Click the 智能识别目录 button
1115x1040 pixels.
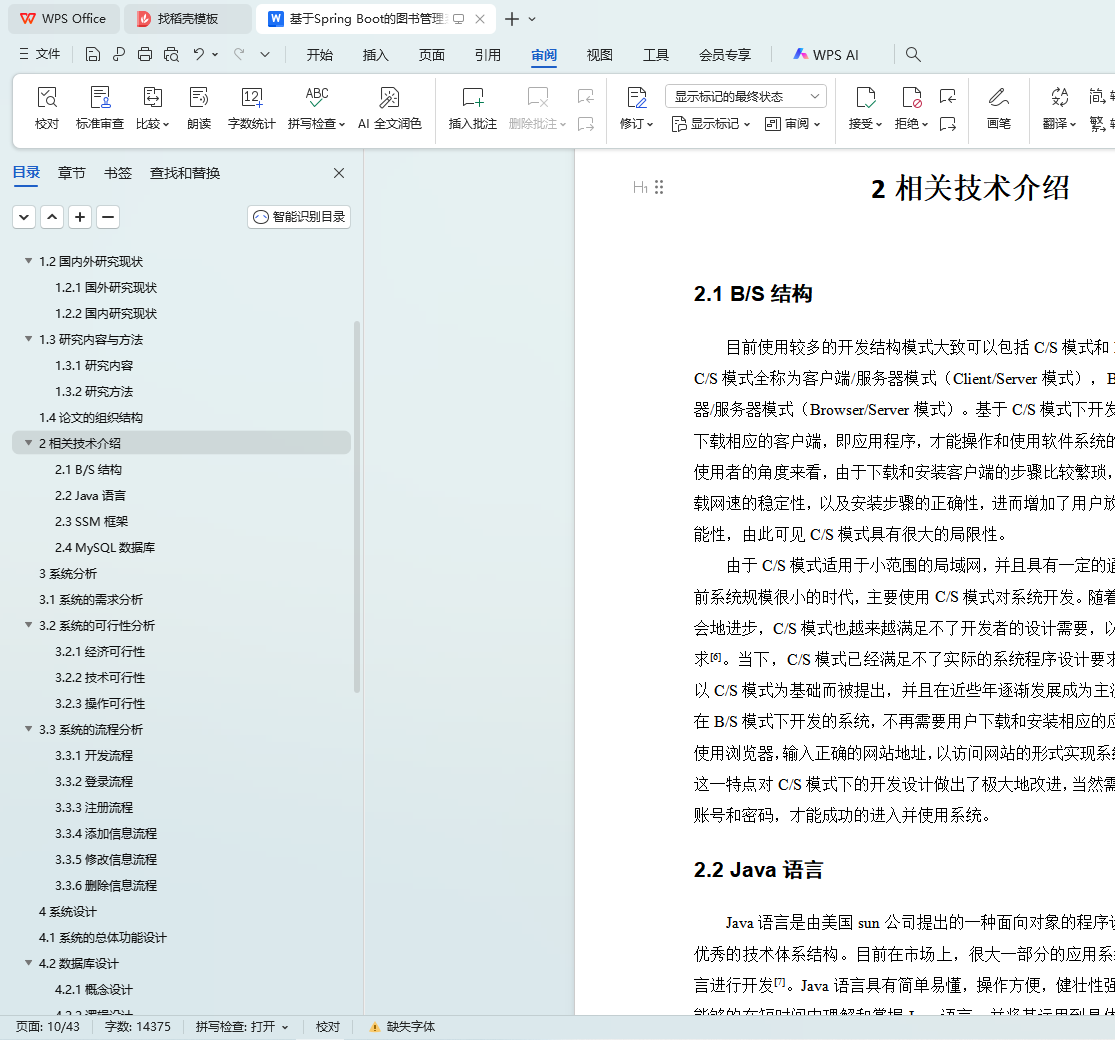click(299, 217)
